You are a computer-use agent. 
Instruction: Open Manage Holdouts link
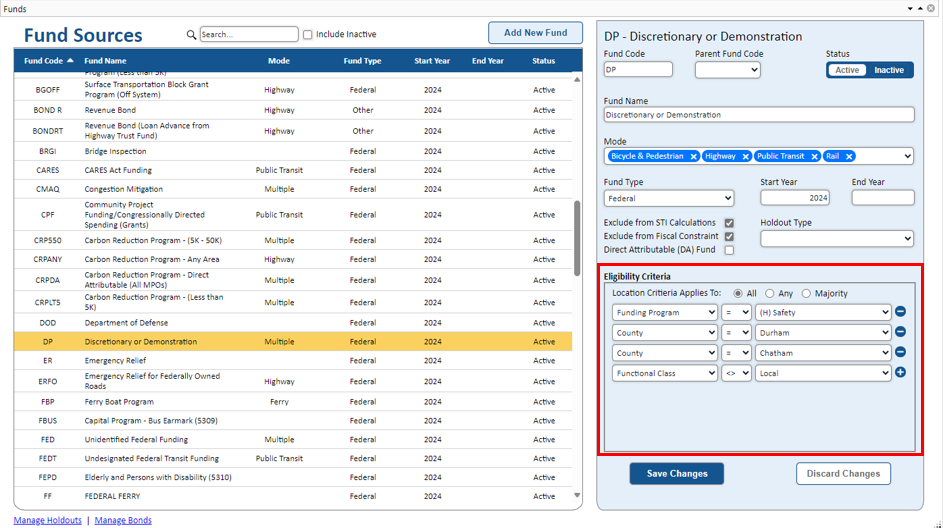click(48, 520)
